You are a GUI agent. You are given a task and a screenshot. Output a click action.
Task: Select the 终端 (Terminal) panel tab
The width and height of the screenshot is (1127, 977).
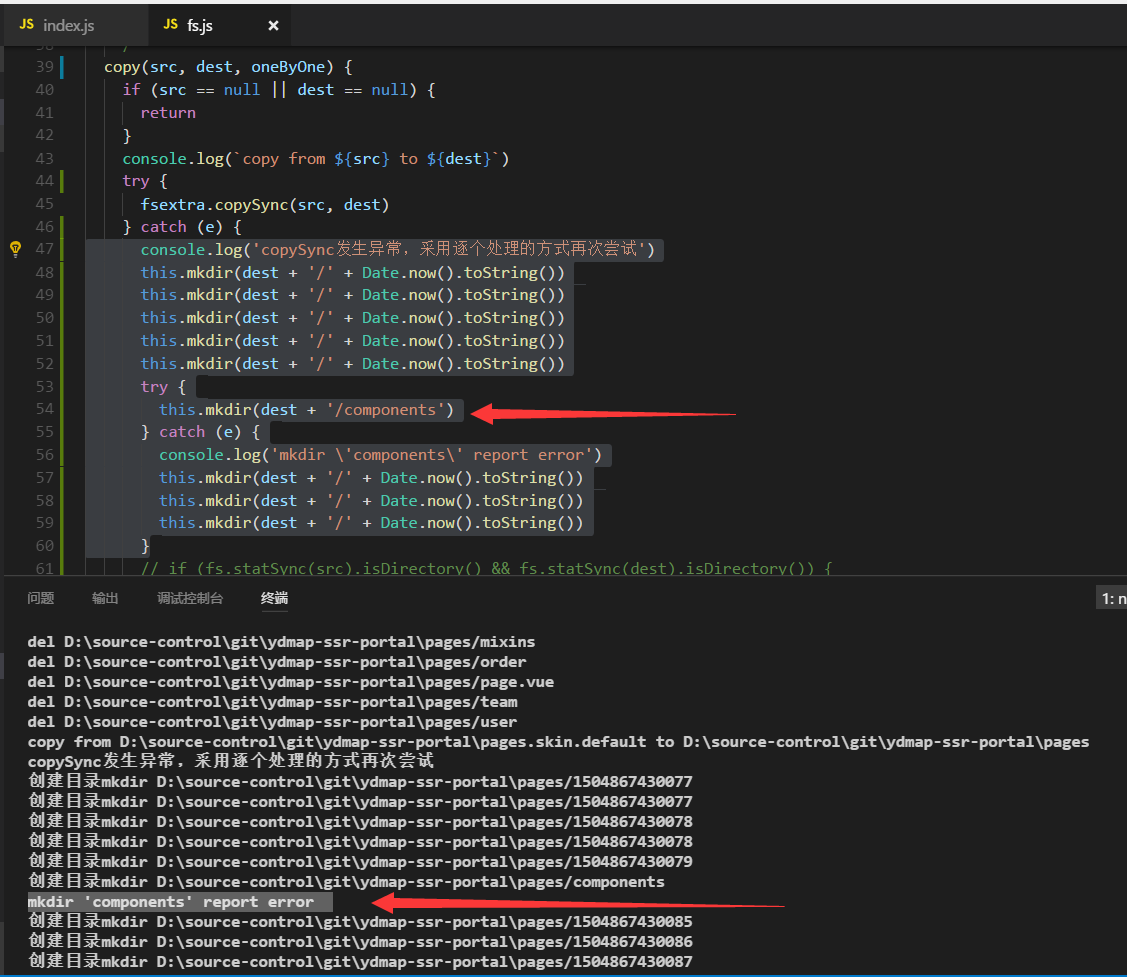[x=274, y=598]
